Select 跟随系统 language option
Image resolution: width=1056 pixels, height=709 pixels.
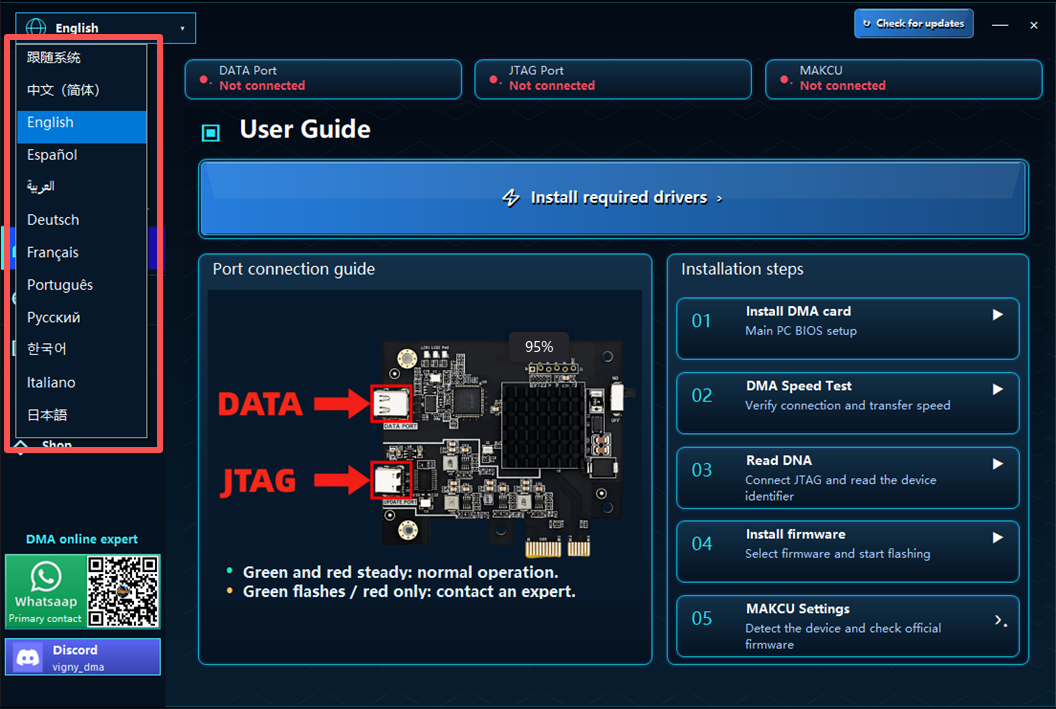pos(81,58)
